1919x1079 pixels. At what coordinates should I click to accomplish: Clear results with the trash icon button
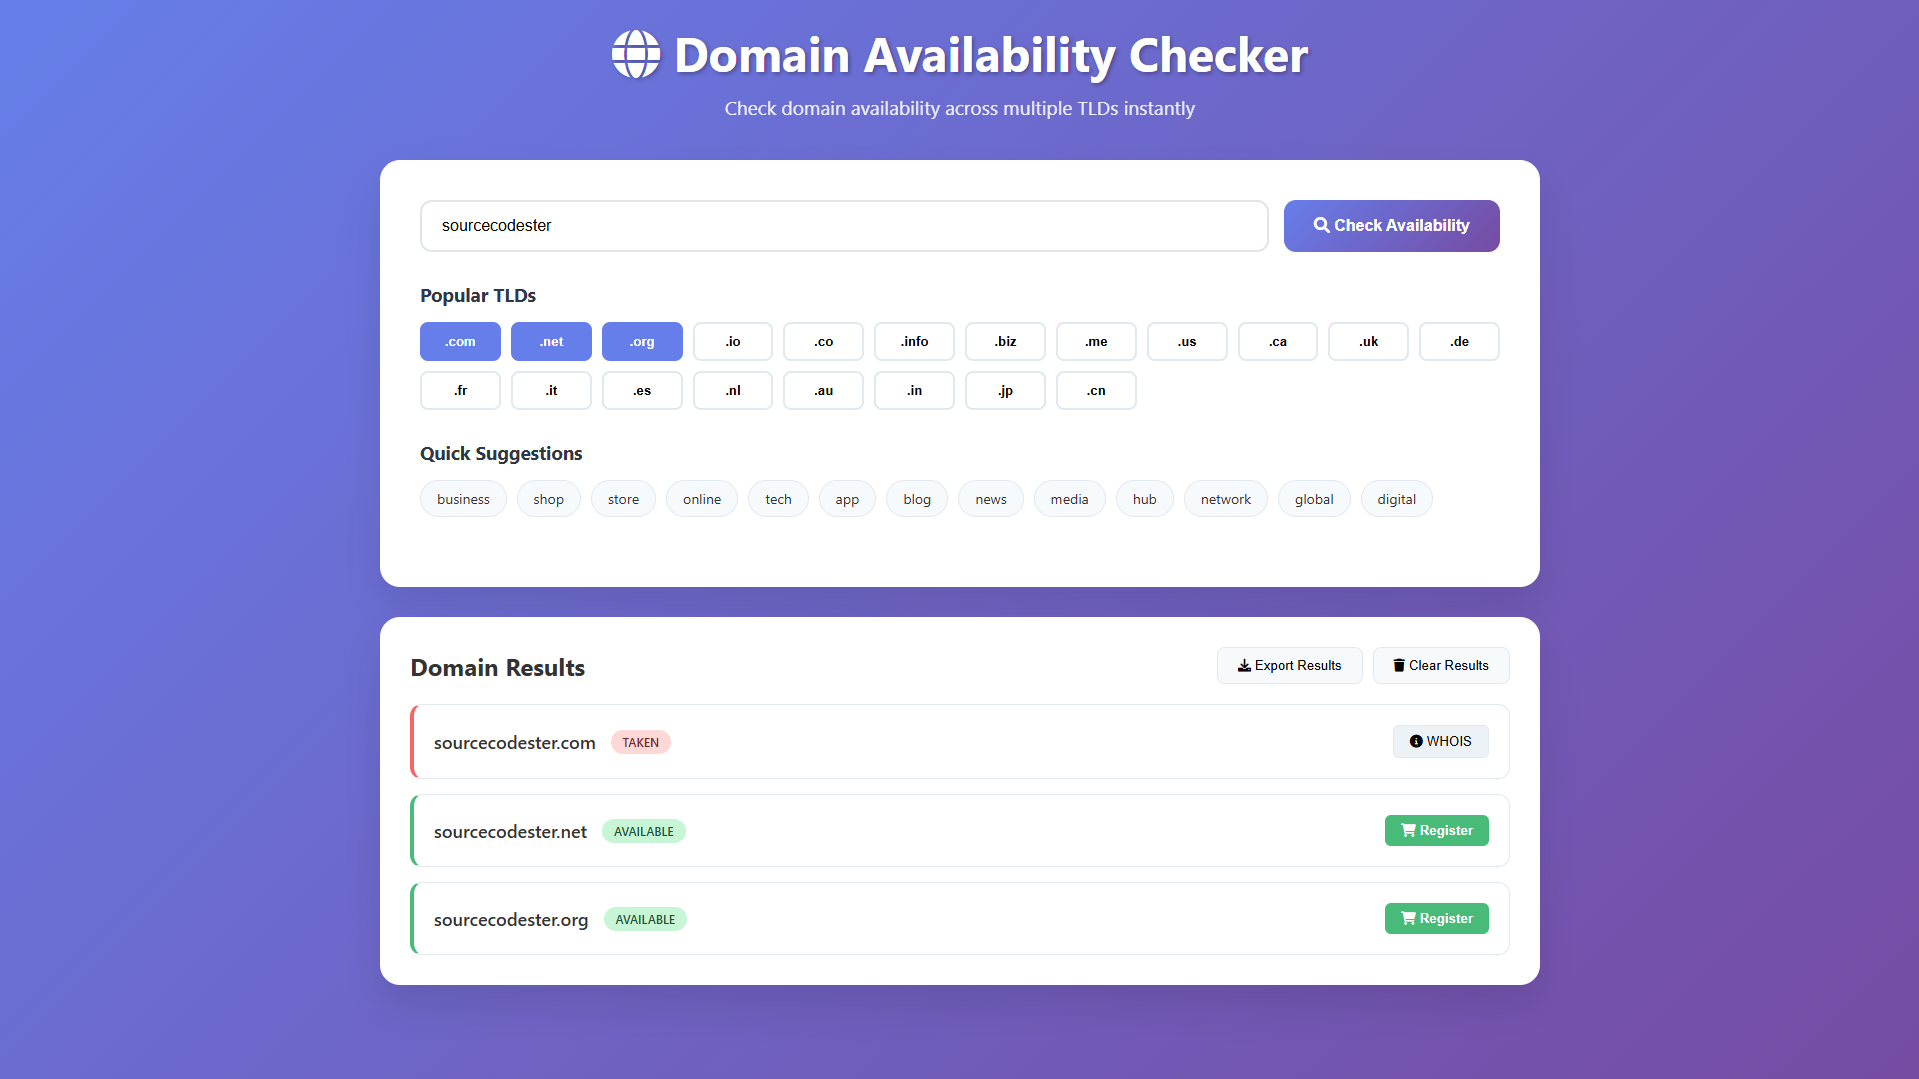tap(1440, 666)
